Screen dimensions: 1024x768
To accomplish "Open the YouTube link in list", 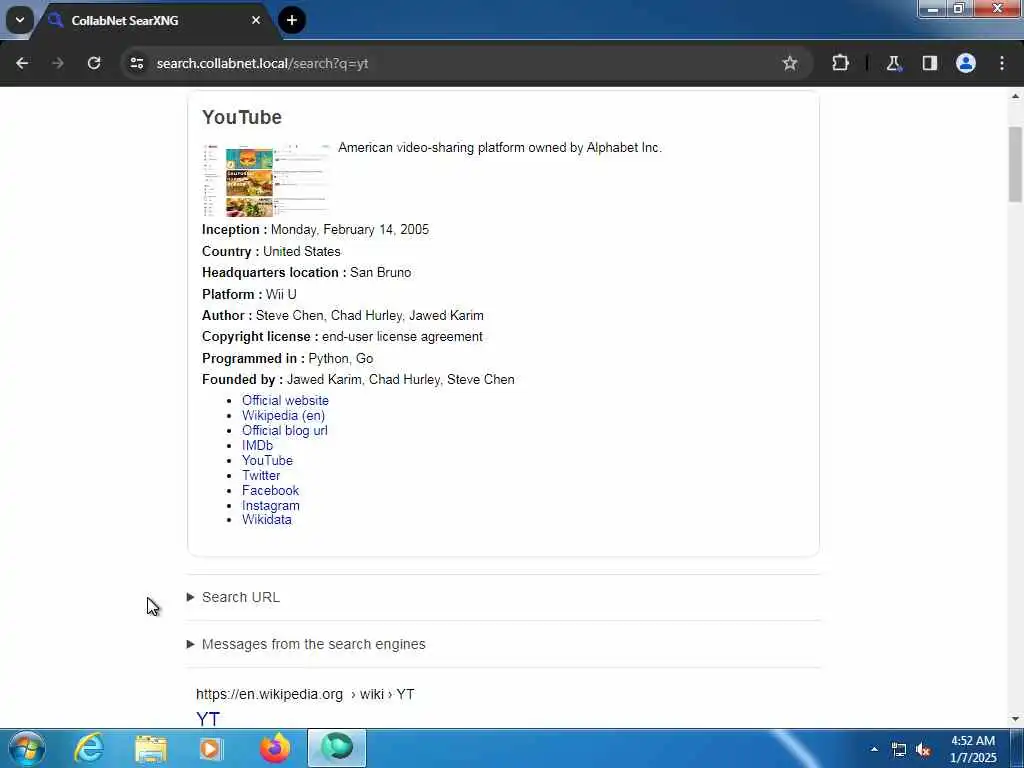I will click(x=267, y=460).
